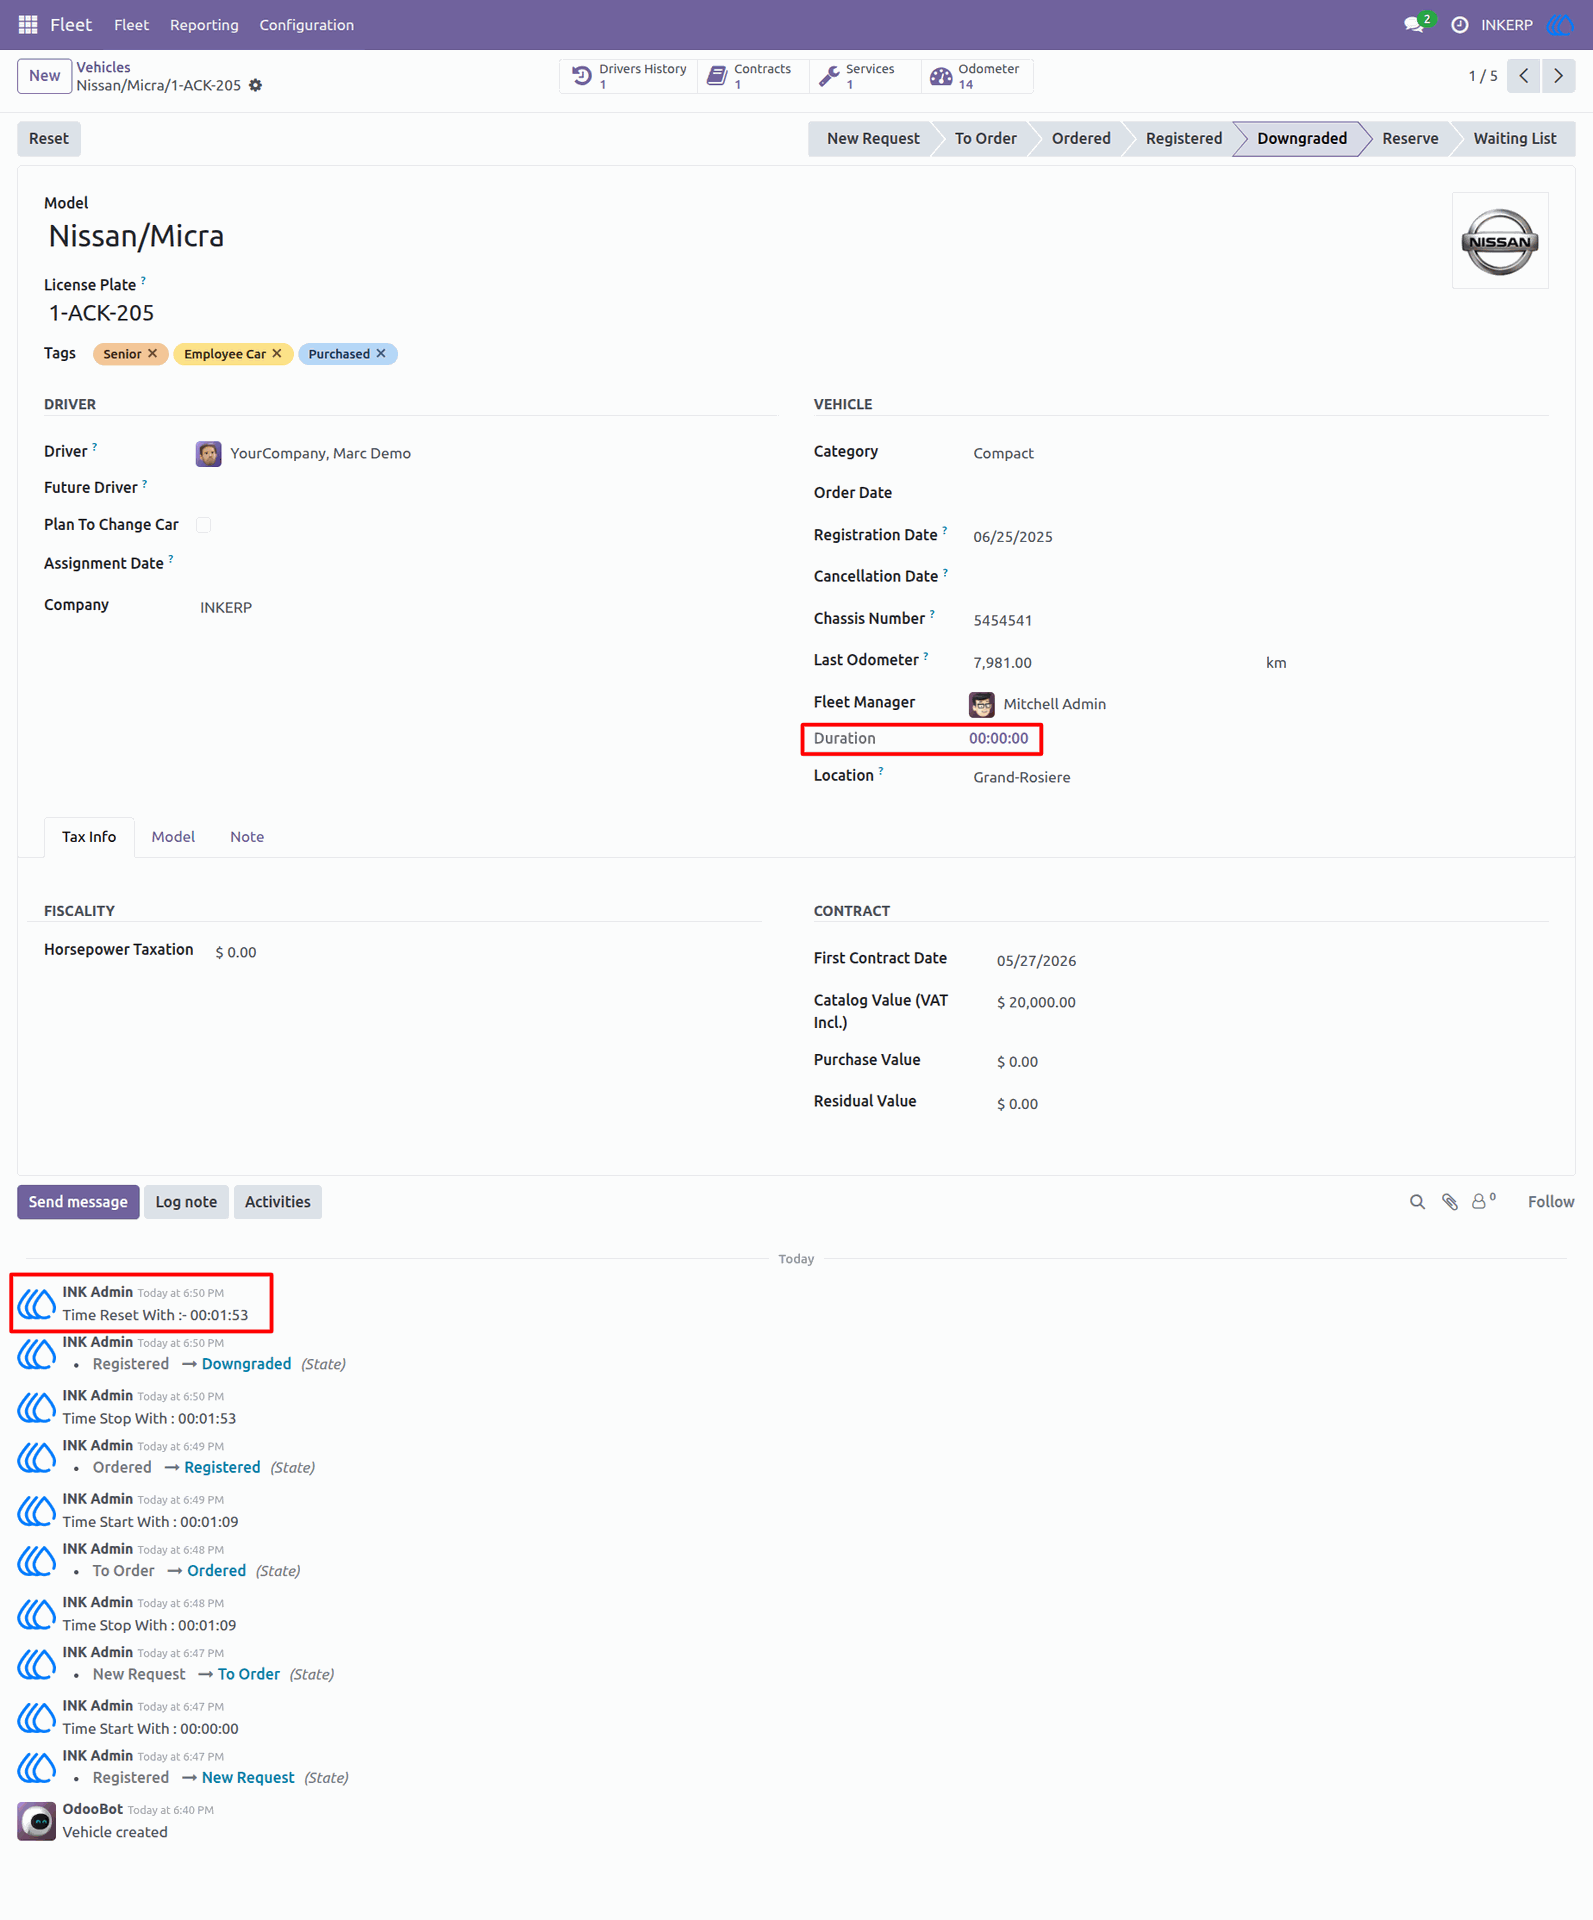Go to next vehicle record
This screenshot has width=1593, height=1920.
click(x=1558, y=76)
